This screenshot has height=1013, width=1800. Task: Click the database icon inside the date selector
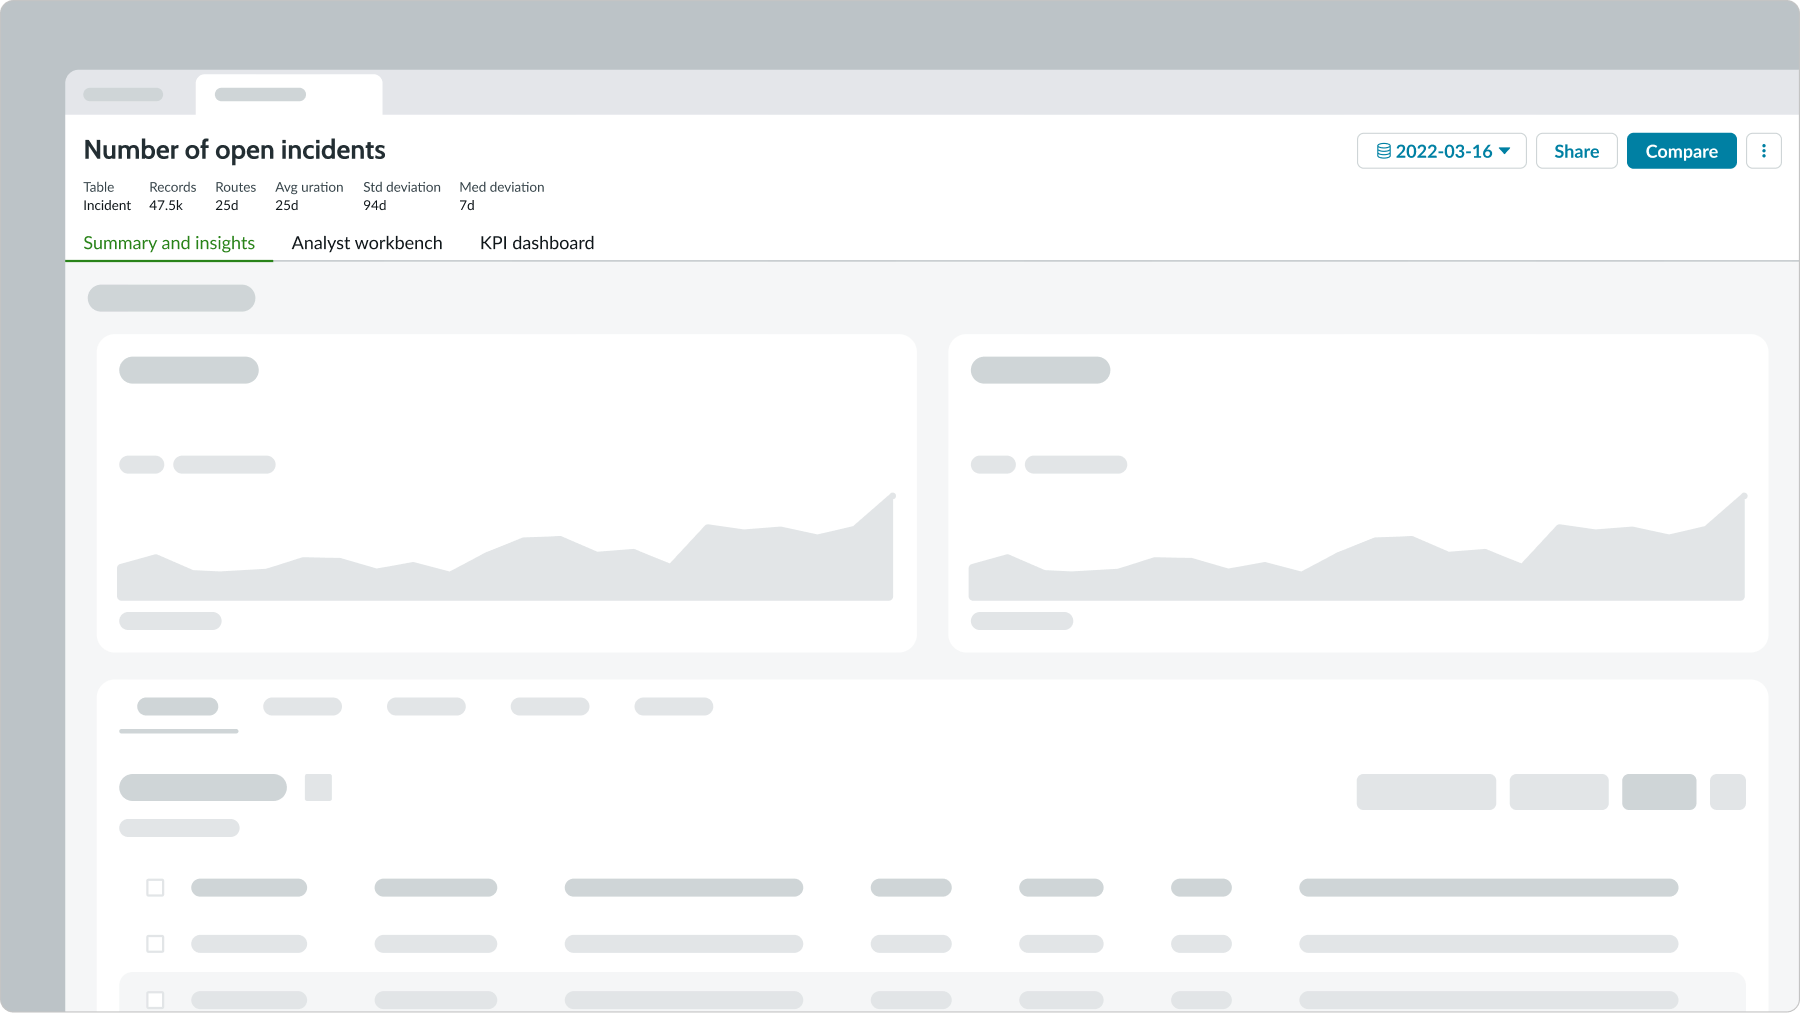tap(1383, 151)
